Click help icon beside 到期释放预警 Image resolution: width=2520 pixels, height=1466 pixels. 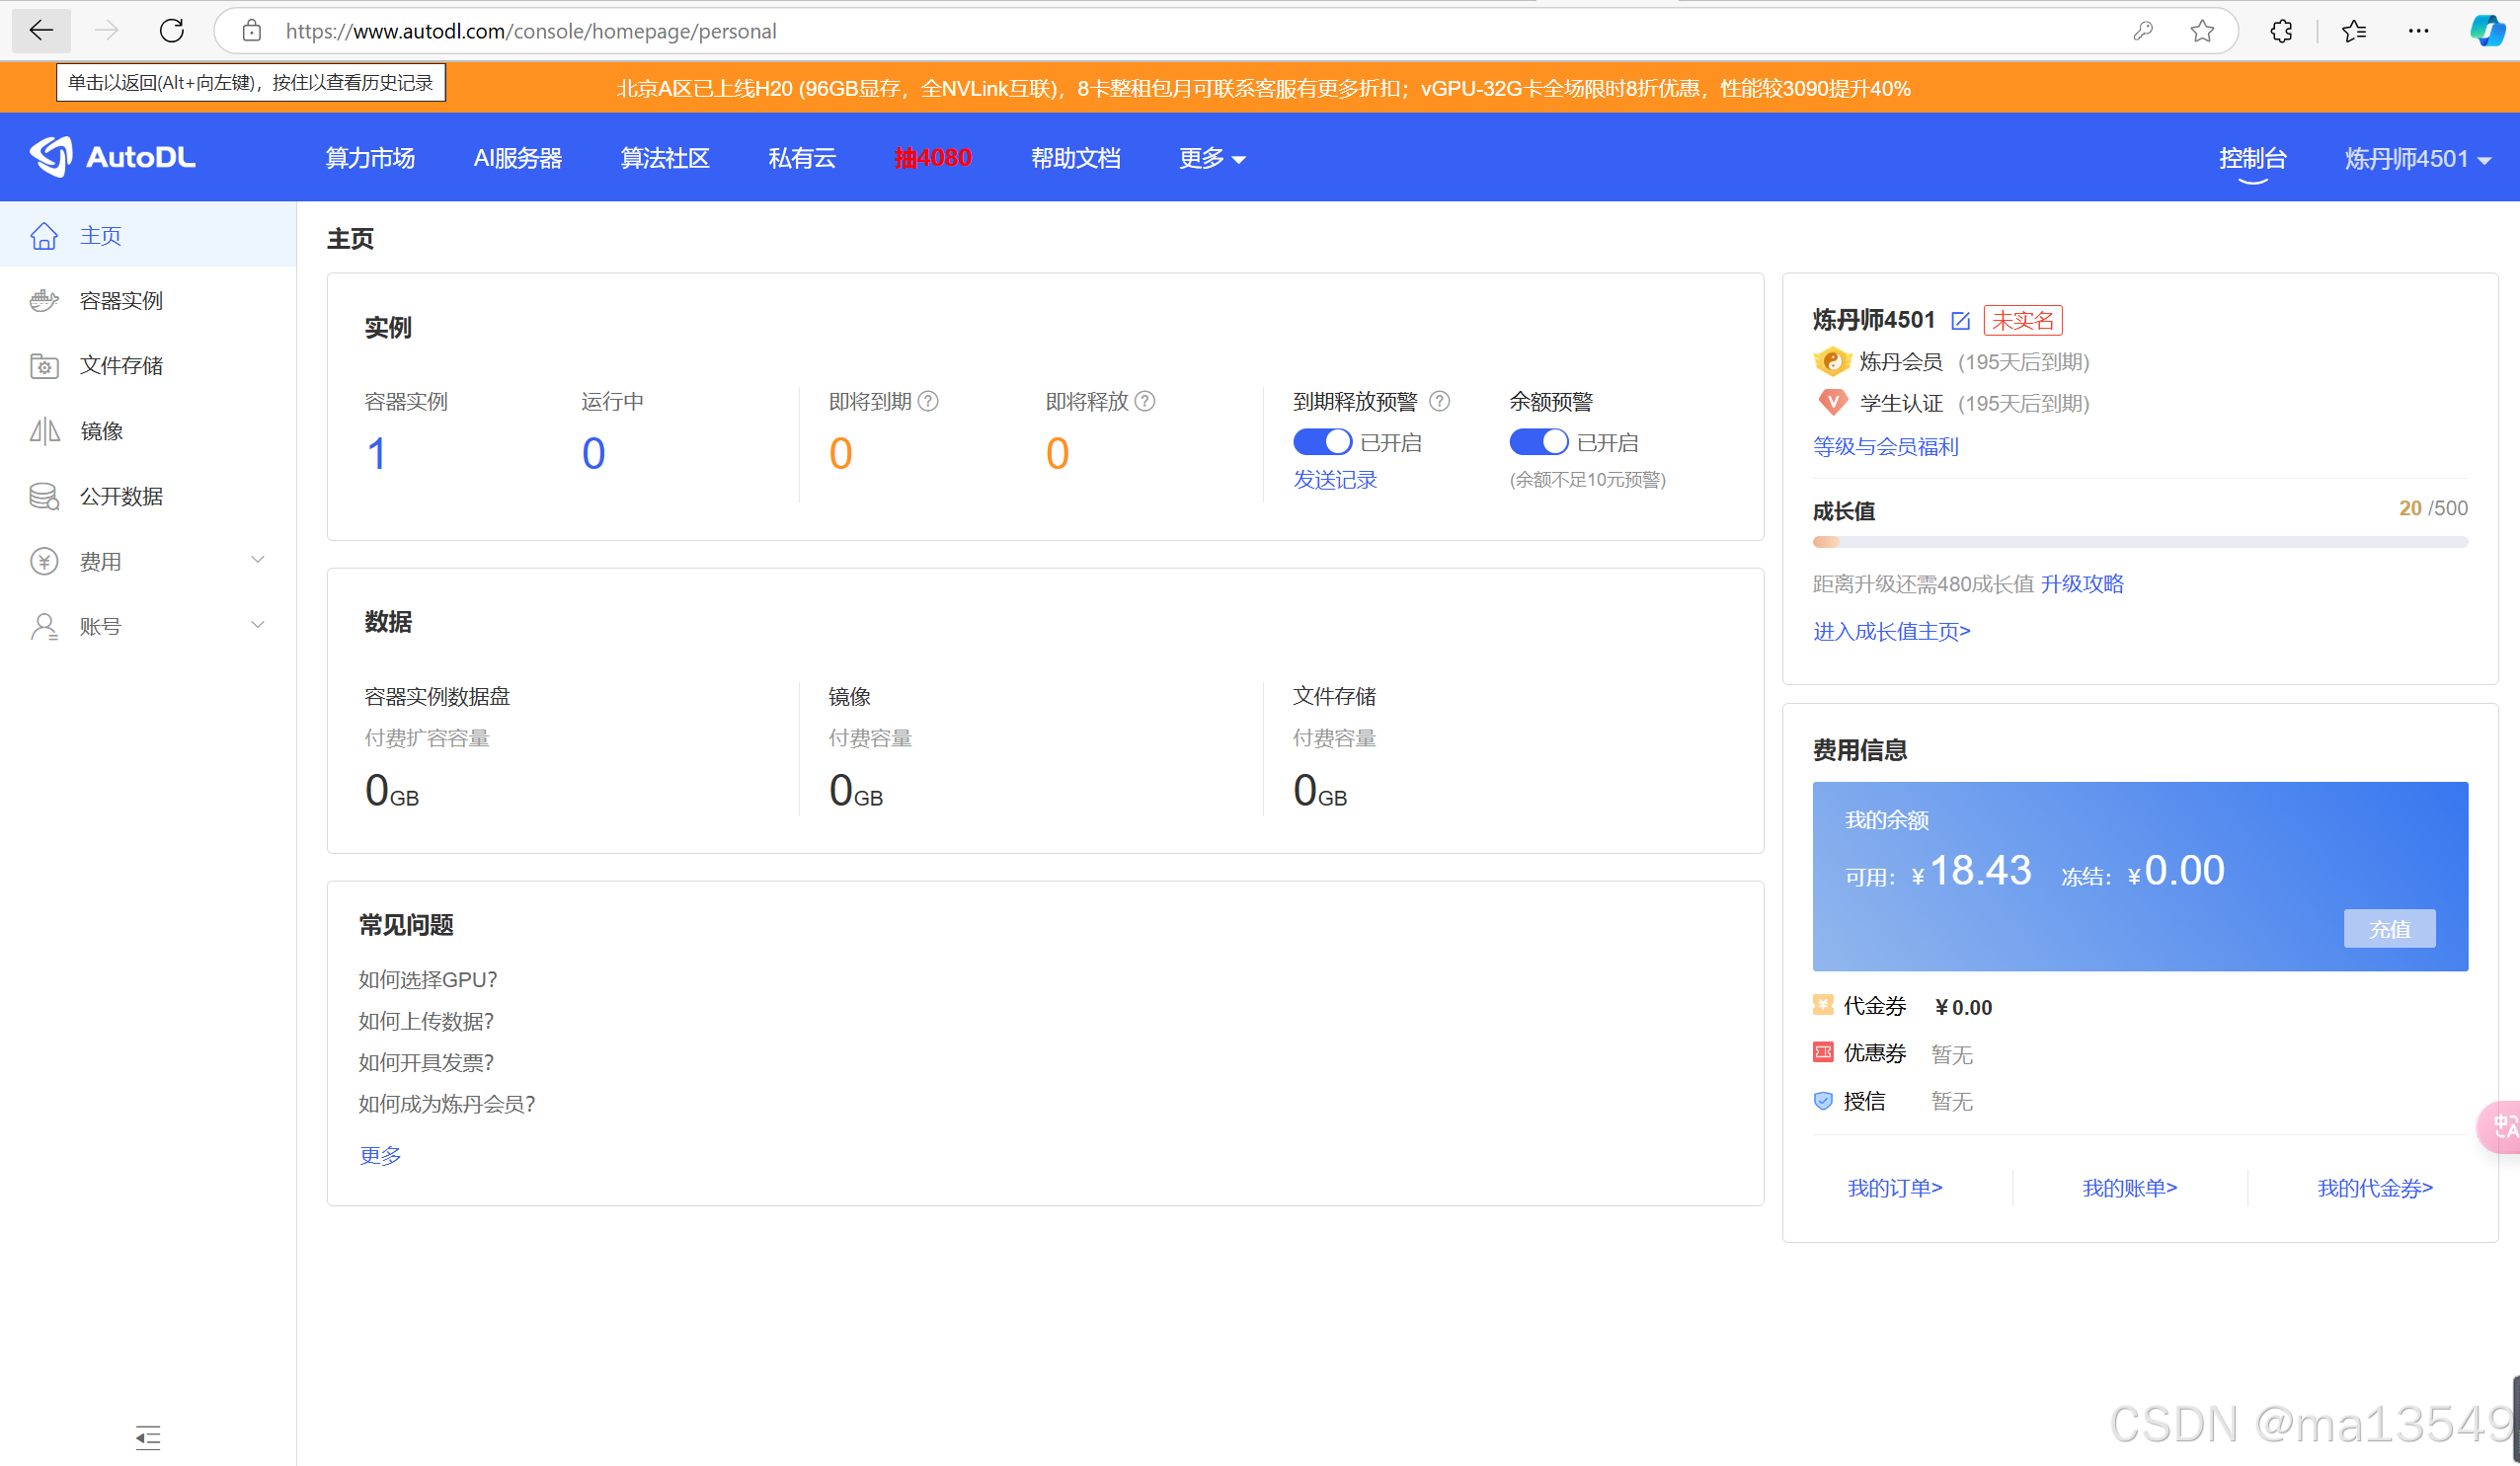pos(1439,401)
